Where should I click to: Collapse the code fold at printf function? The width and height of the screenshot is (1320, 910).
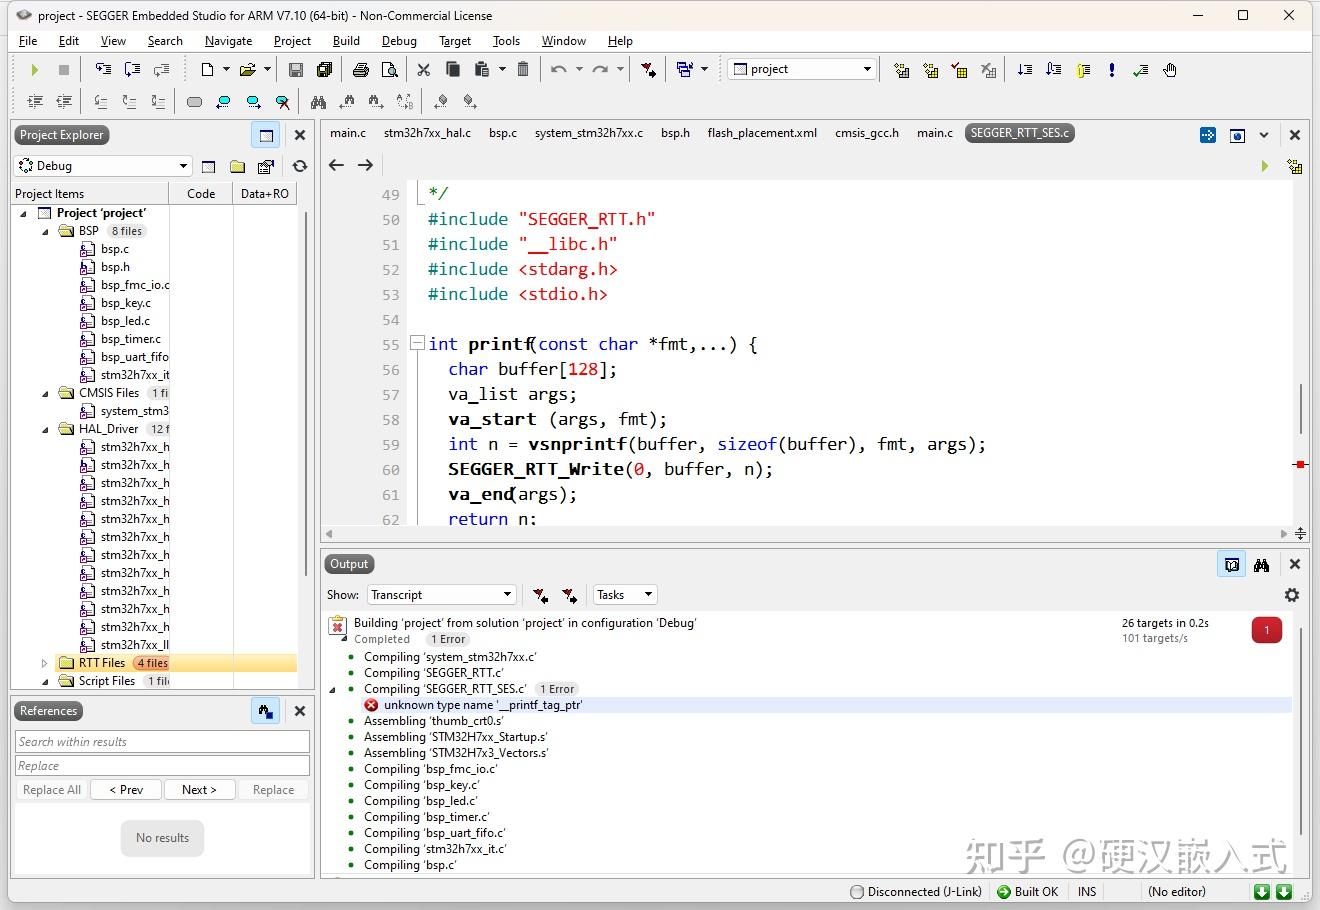417,344
